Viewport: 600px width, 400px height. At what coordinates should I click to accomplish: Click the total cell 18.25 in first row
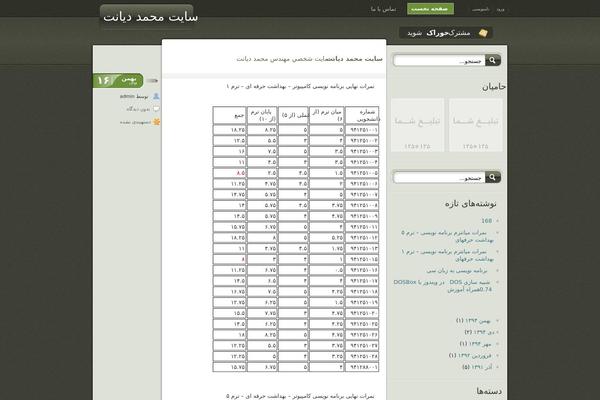[230, 130]
